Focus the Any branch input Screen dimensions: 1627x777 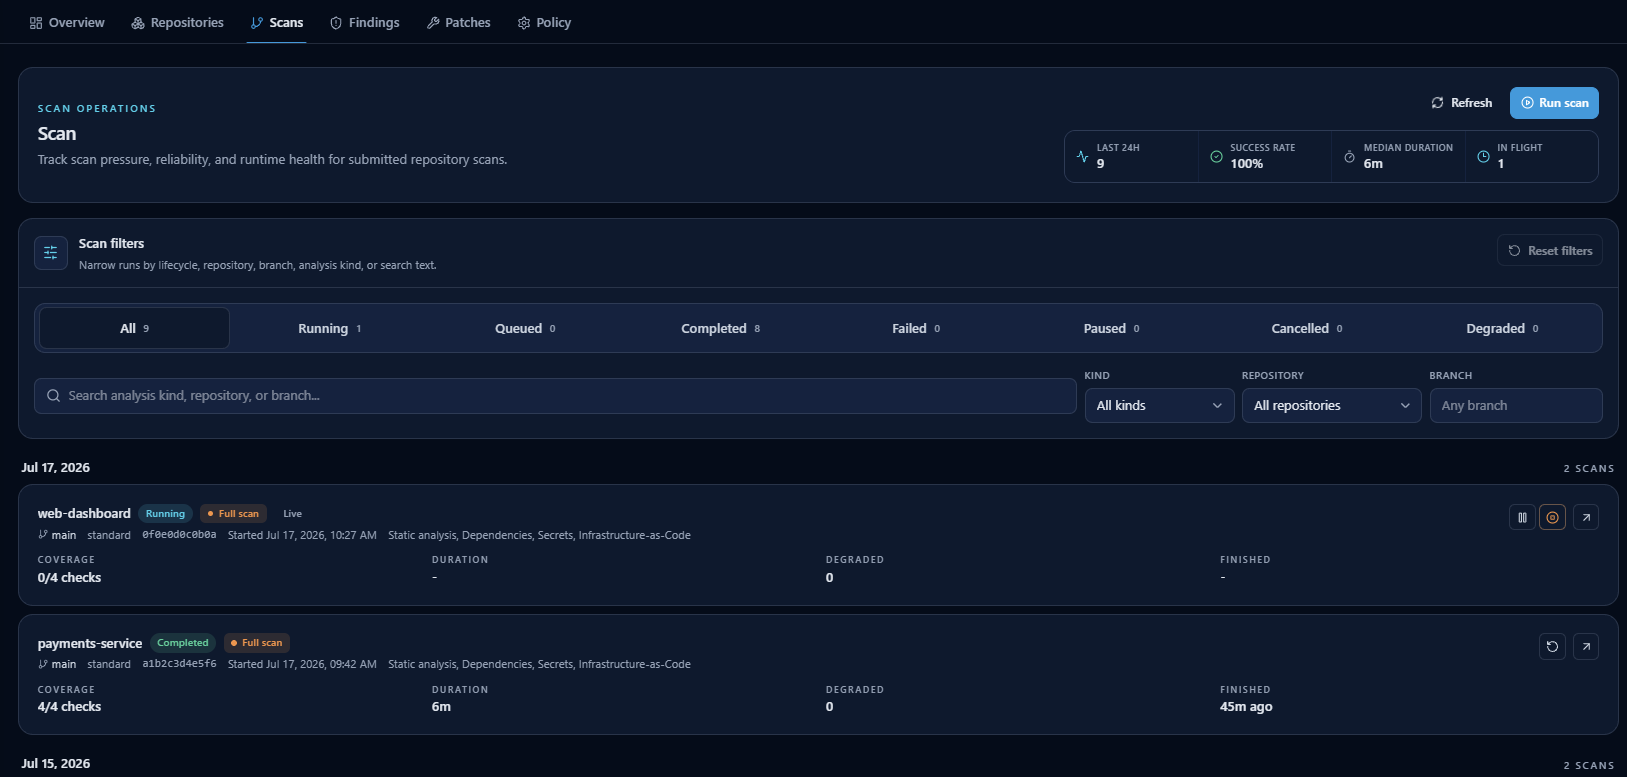point(1515,406)
